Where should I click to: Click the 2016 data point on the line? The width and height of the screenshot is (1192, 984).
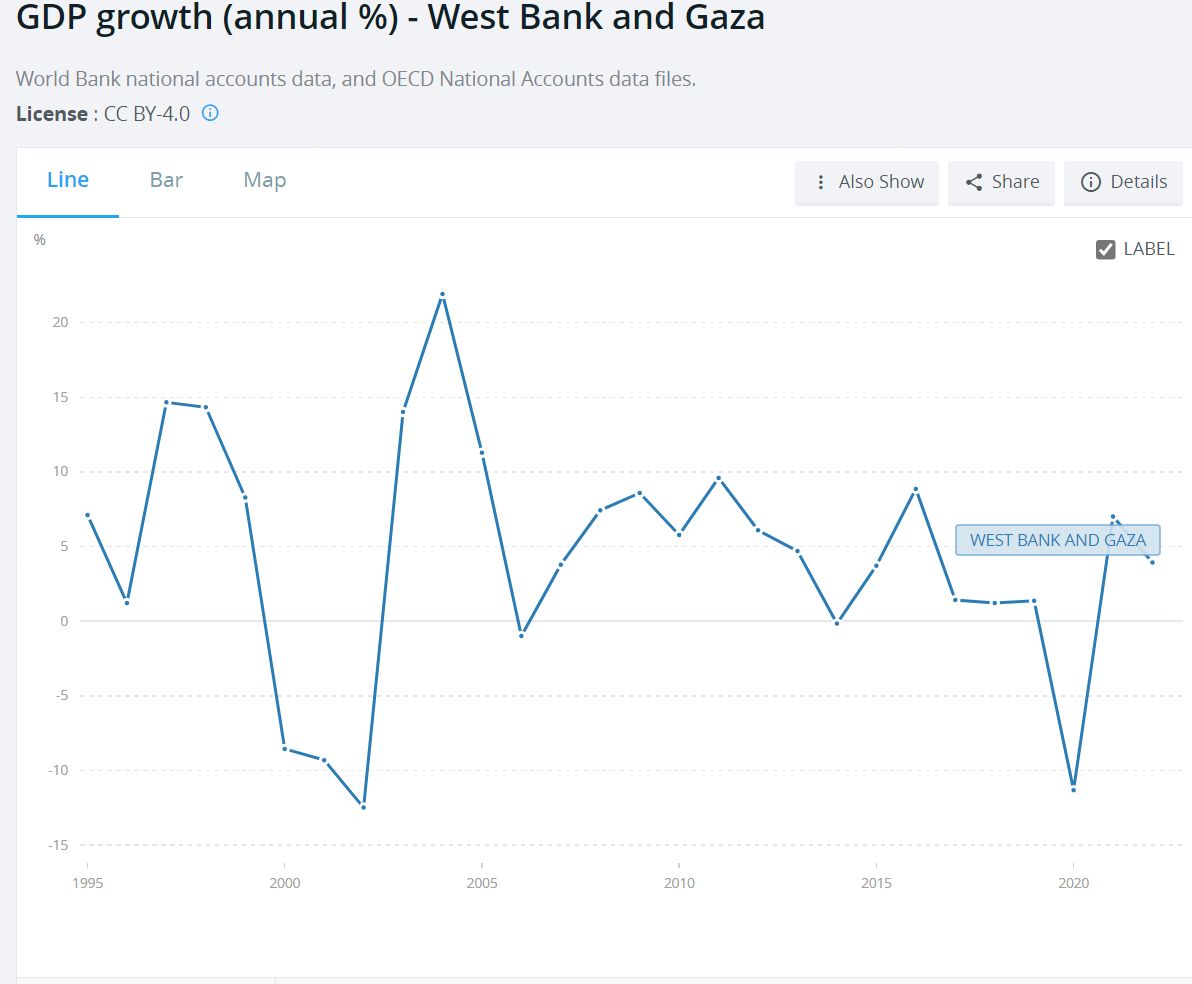pos(915,489)
